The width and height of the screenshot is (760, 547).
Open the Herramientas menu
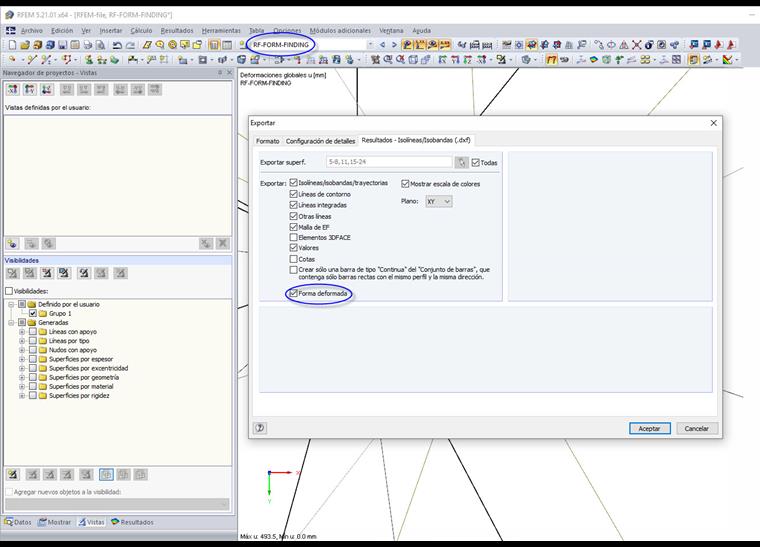pyautogui.click(x=221, y=31)
